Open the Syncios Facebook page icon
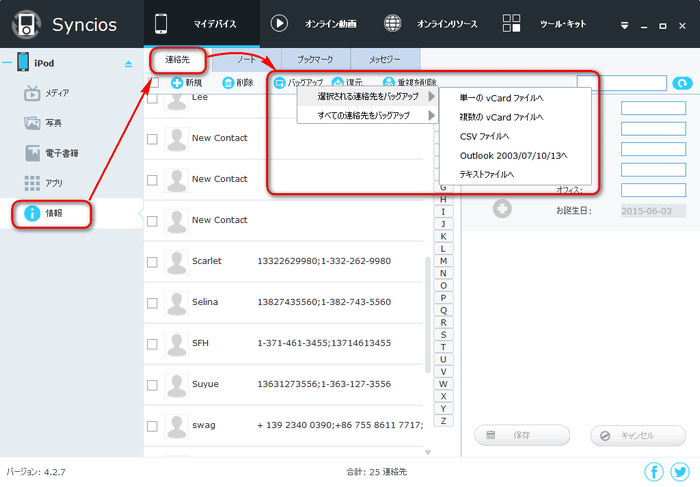 pyautogui.click(x=654, y=471)
